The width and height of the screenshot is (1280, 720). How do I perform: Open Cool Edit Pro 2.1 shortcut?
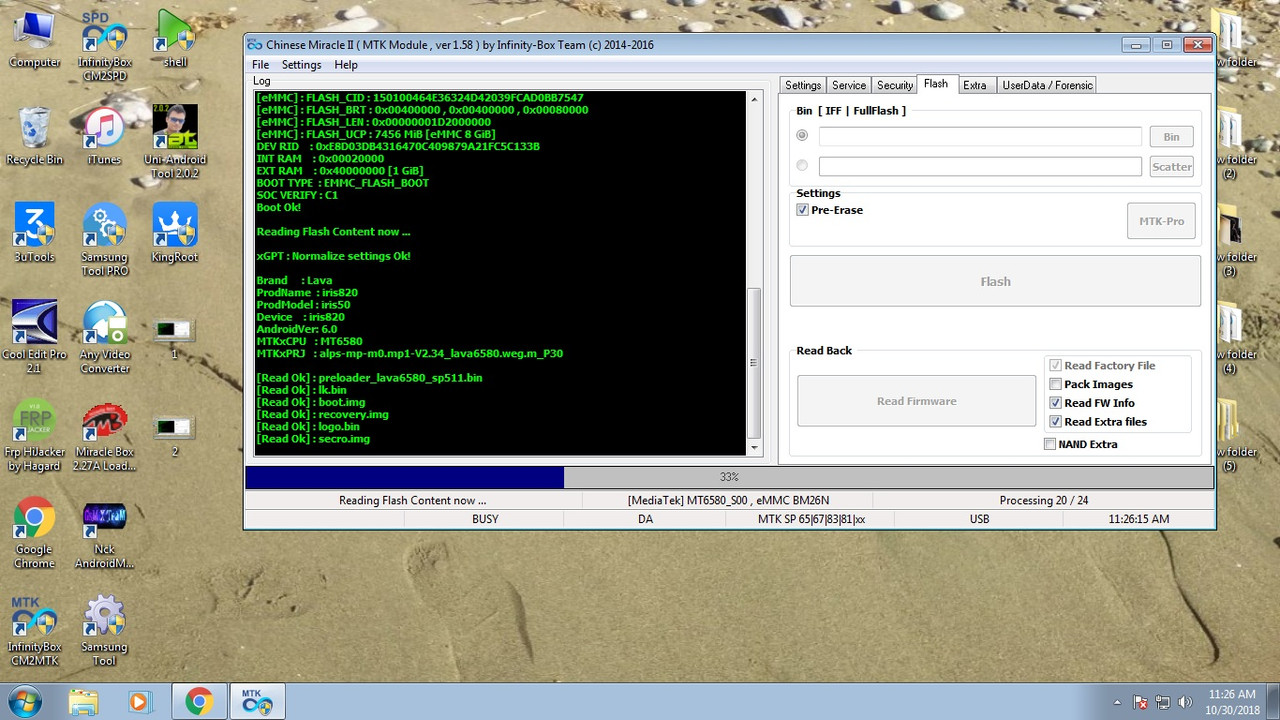pos(34,337)
